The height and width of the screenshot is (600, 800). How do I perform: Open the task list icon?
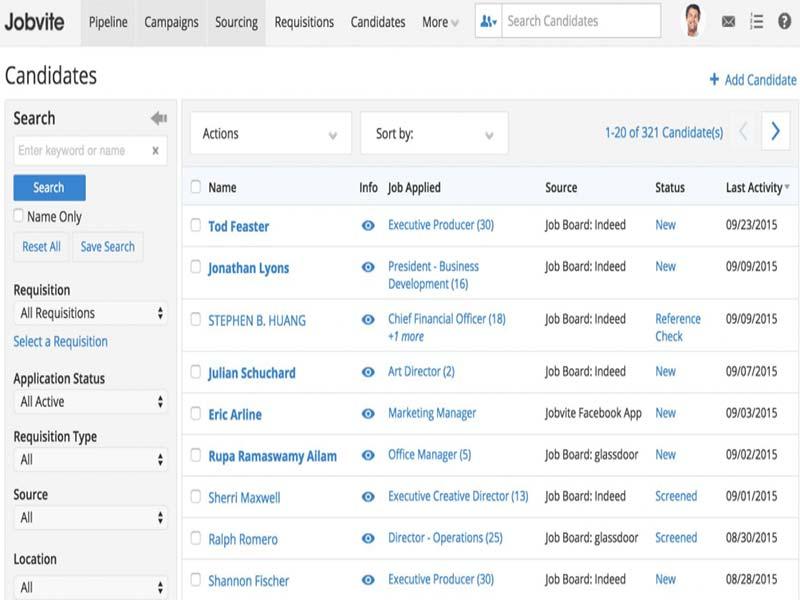pyautogui.click(x=756, y=21)
